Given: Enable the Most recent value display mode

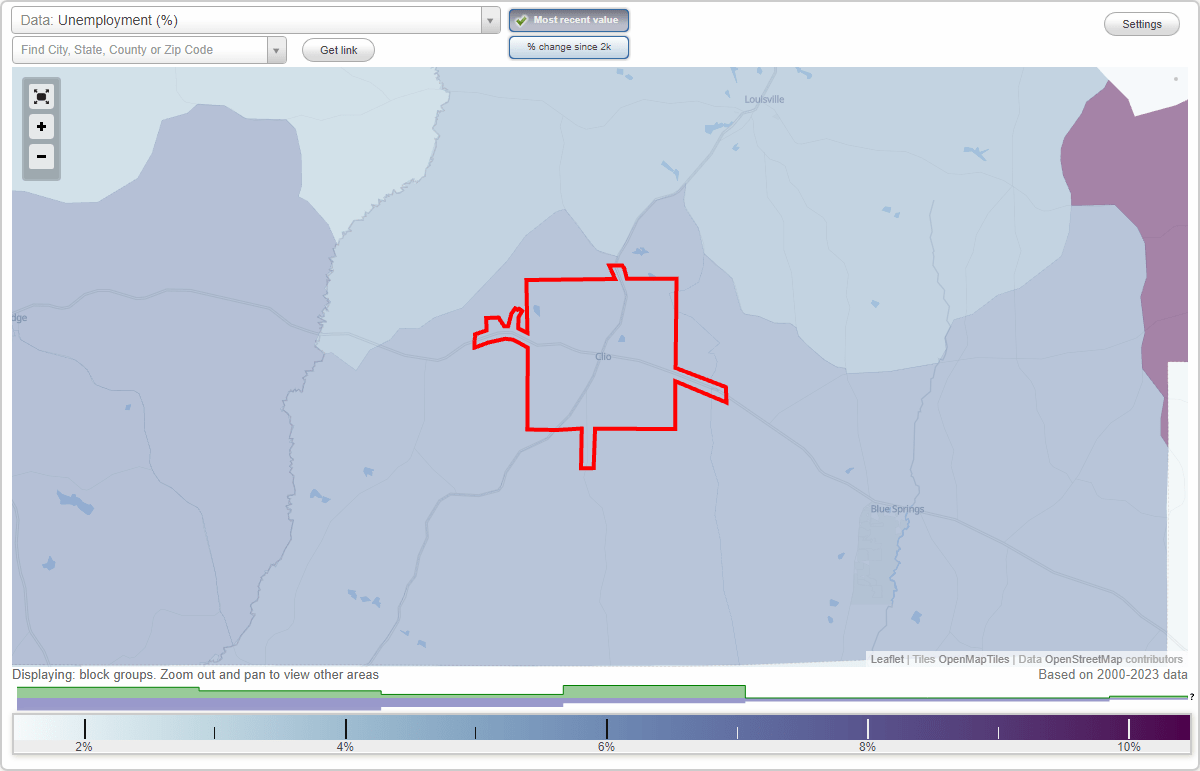Looking at the screenshot, I should (569, 20).
